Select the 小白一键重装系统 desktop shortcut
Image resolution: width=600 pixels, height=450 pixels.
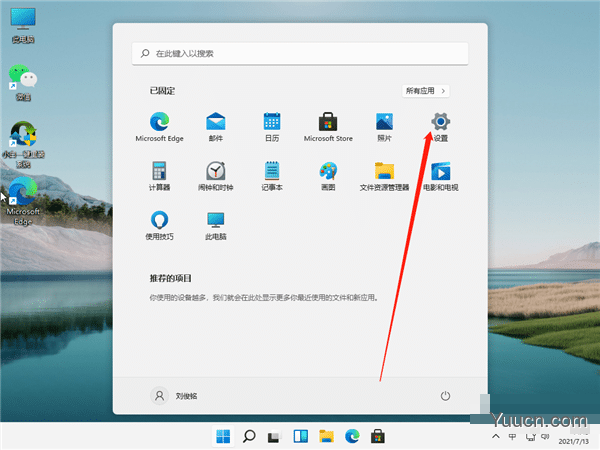coord(23,145)
